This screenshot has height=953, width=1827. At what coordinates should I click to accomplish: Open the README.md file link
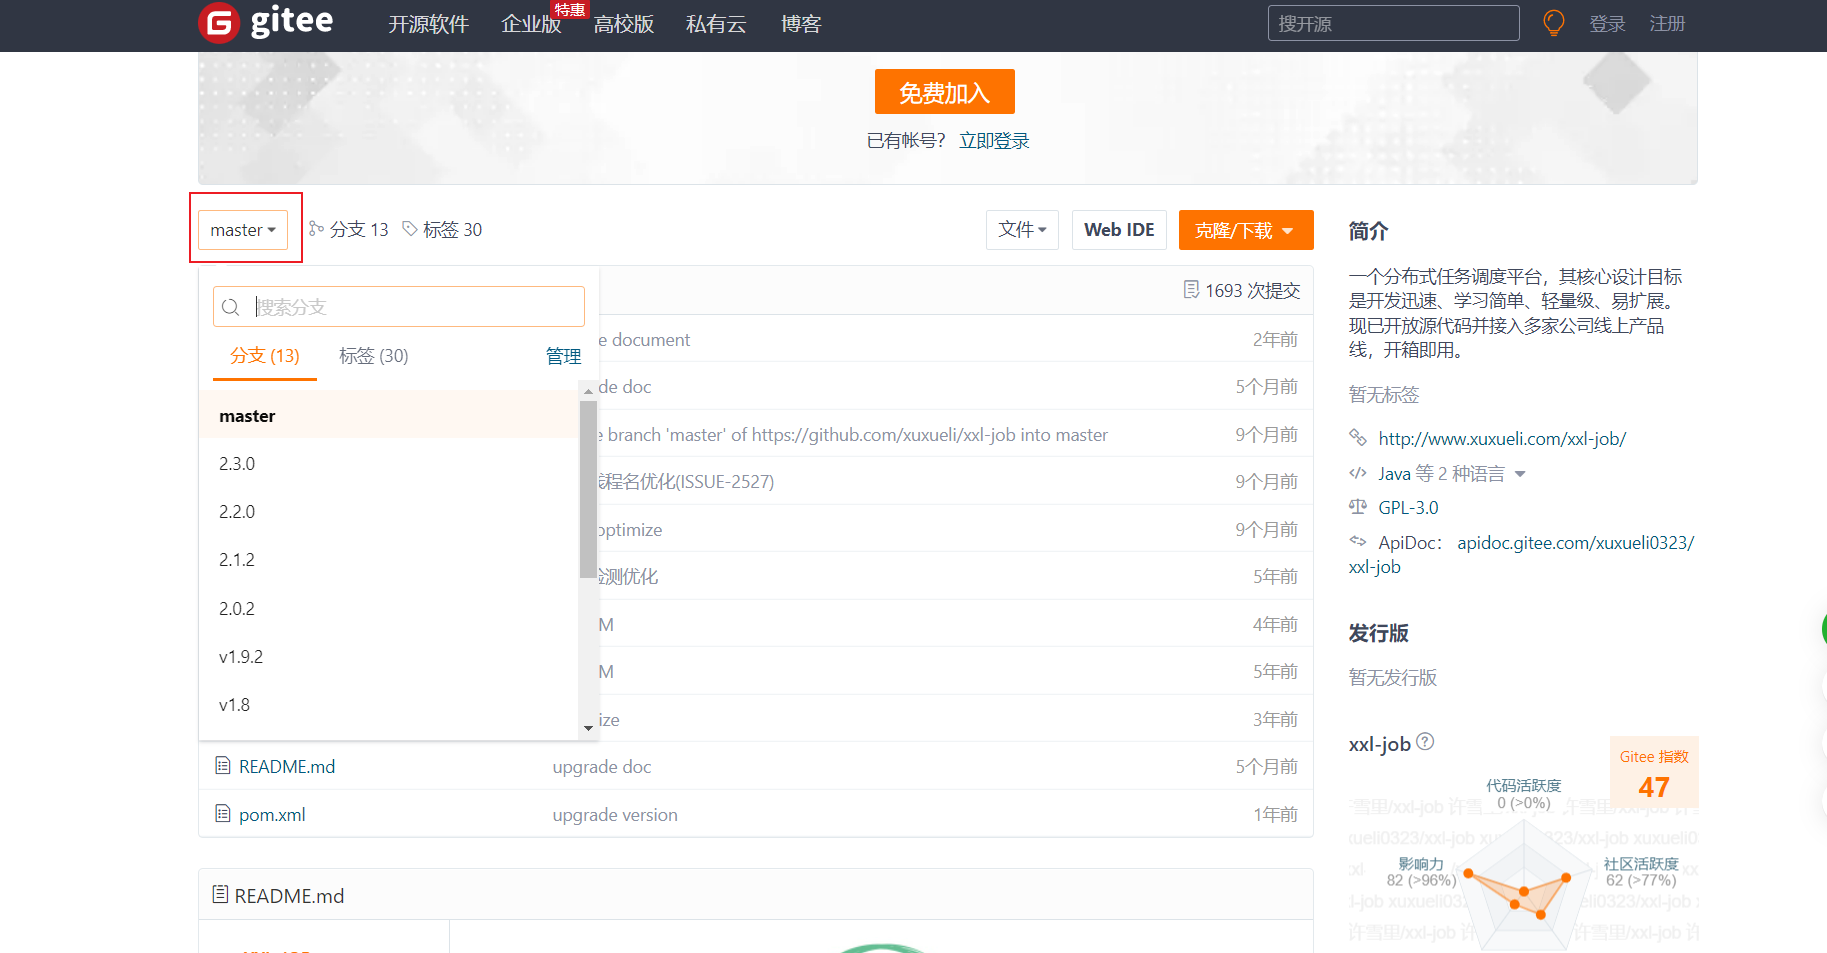coord(287,767)
